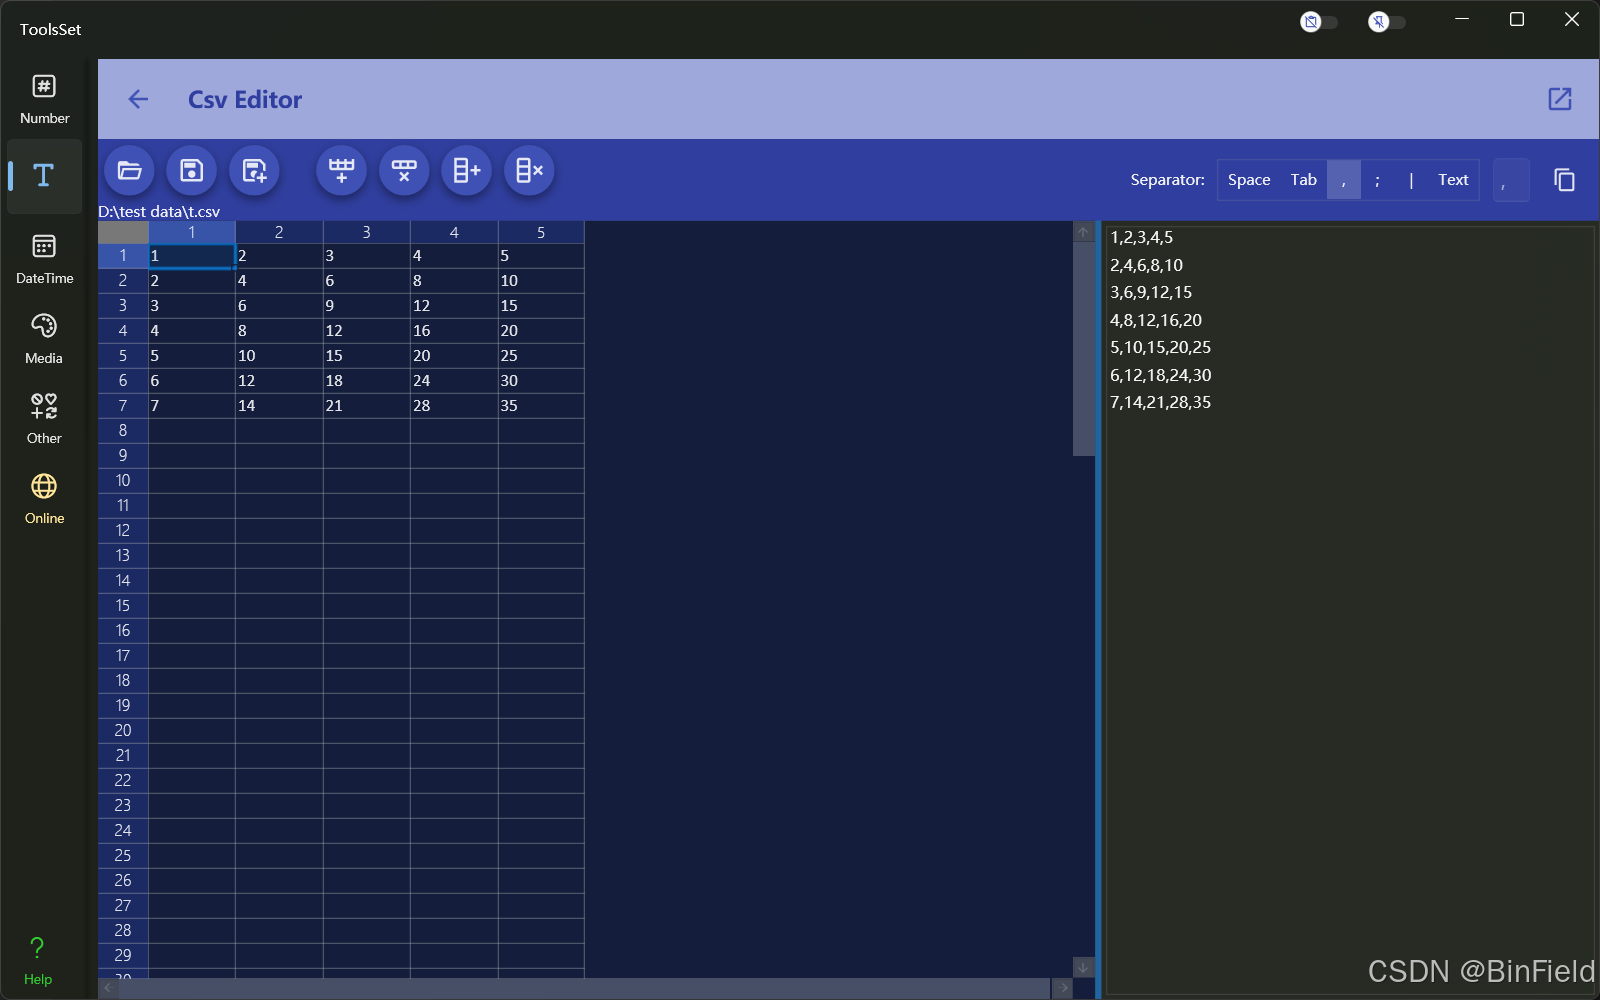
Task: Choose semicolon as the separator
Action: [1377, 180]
